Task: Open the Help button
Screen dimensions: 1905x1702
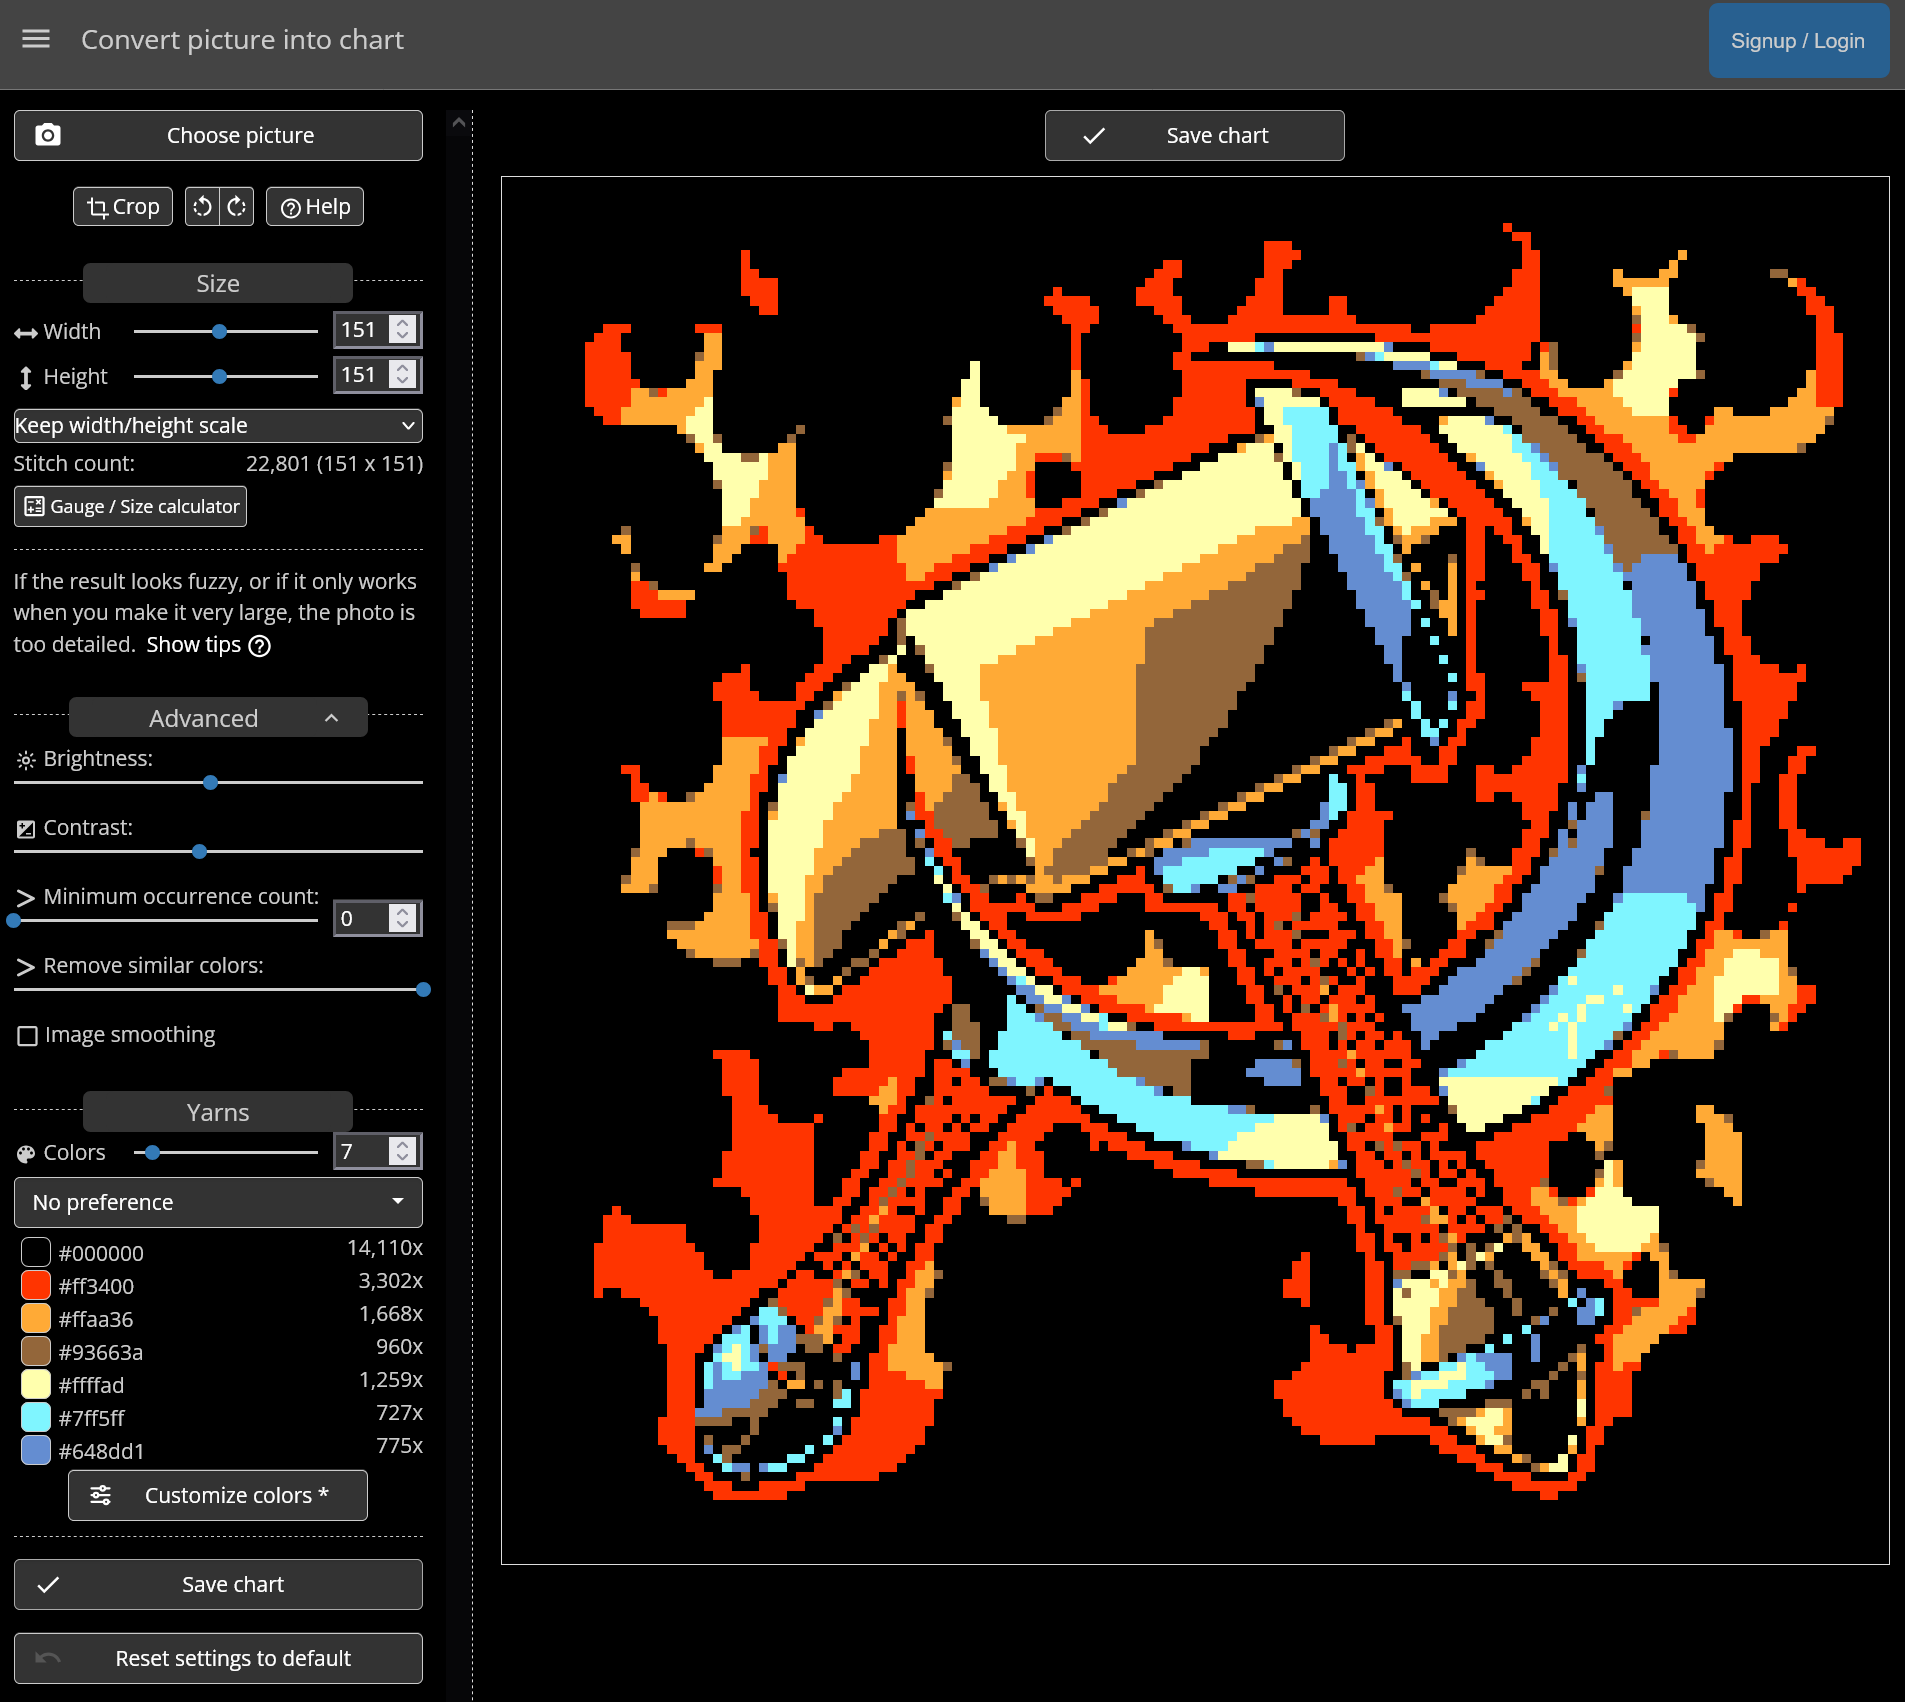Action: click(x=315, y=207)
